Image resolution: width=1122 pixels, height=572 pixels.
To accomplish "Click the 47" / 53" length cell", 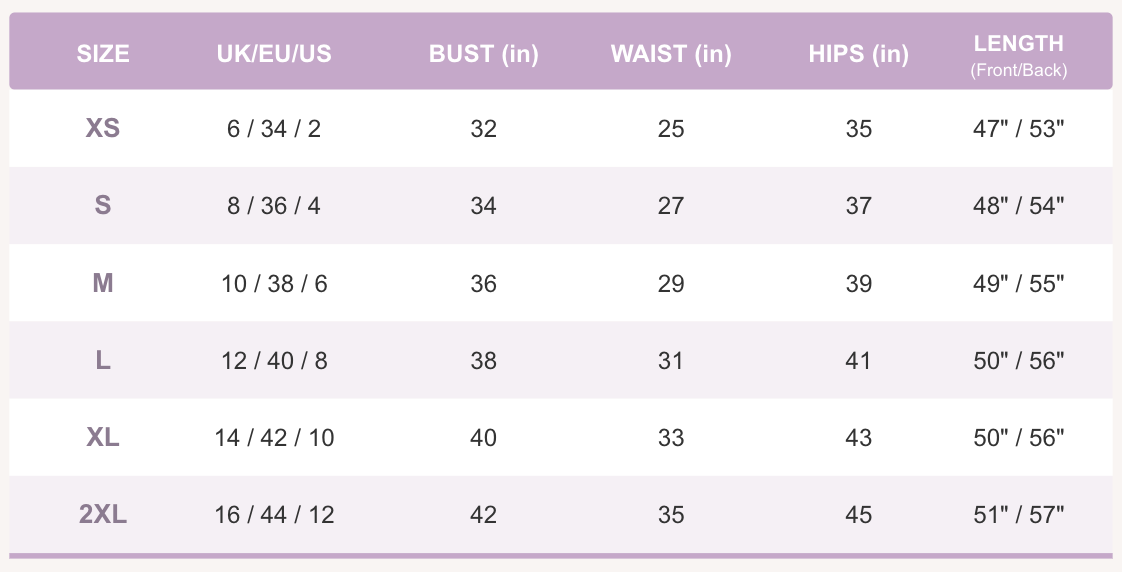I will coord(1018,129).
